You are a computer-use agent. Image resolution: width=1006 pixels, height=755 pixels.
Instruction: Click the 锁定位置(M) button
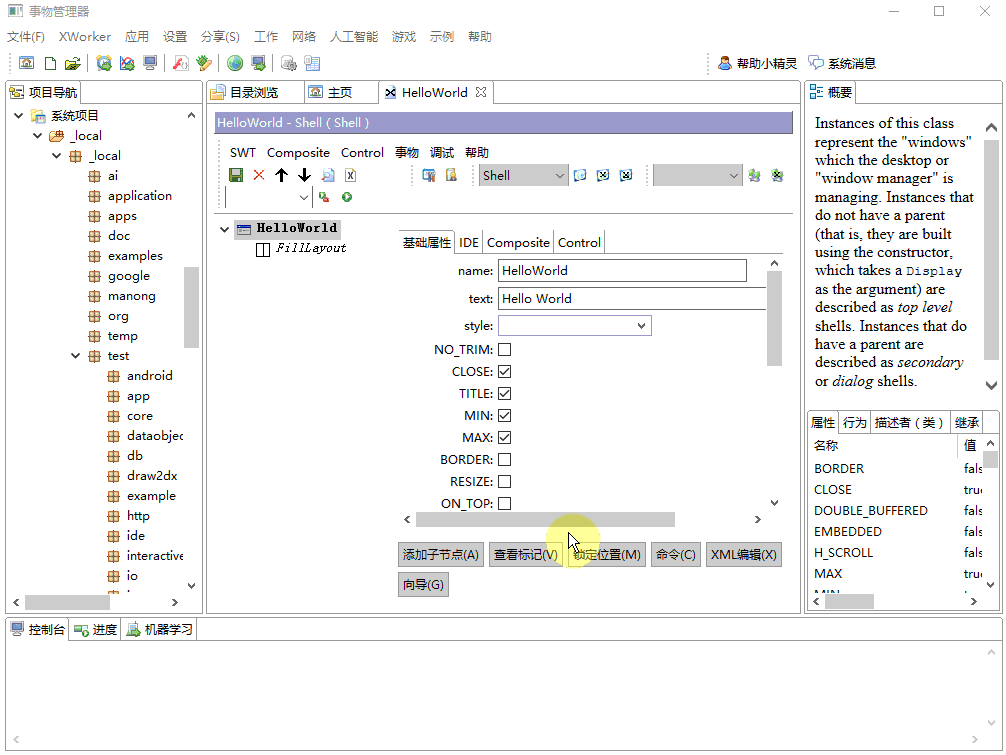[x=607, y=554]
